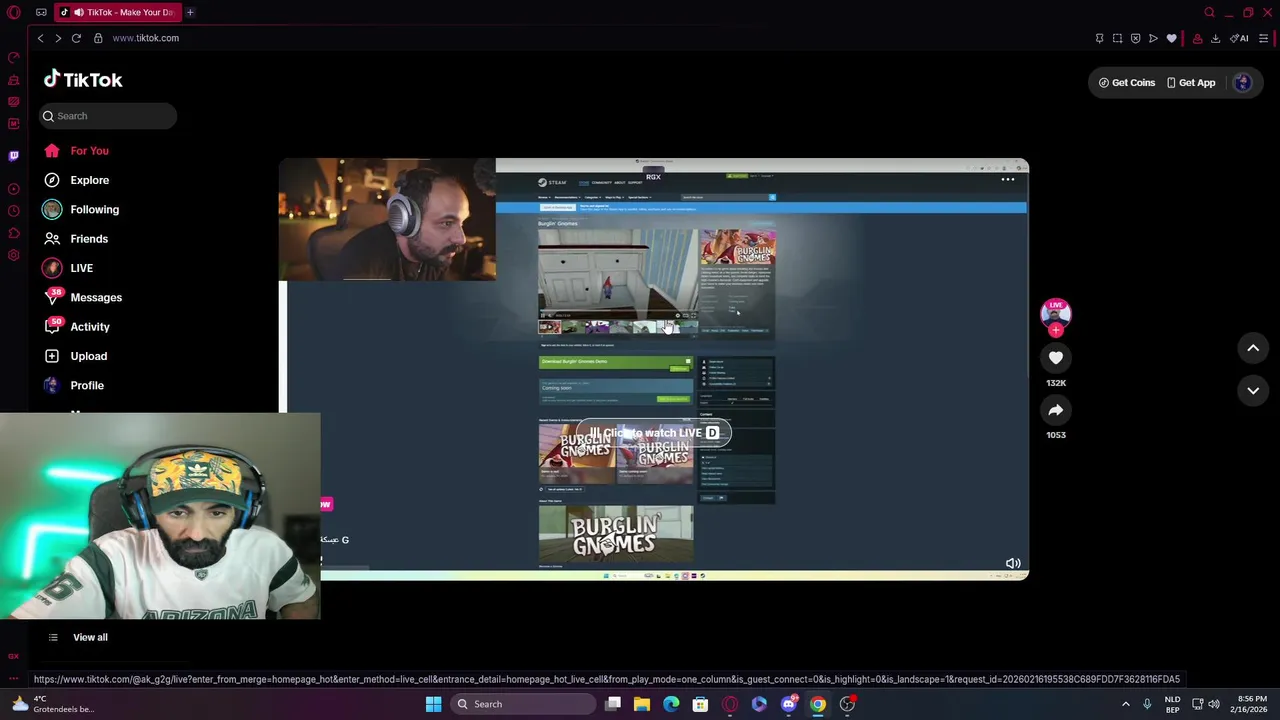Click the TikTok logo
Screen dimensions: 1280x720
tap(83, 80)
